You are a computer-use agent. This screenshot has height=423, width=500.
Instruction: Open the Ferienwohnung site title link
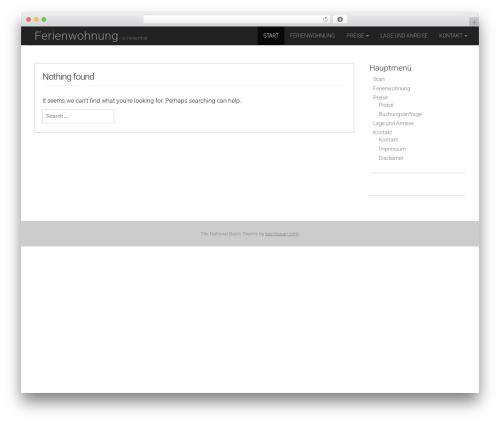76,36
